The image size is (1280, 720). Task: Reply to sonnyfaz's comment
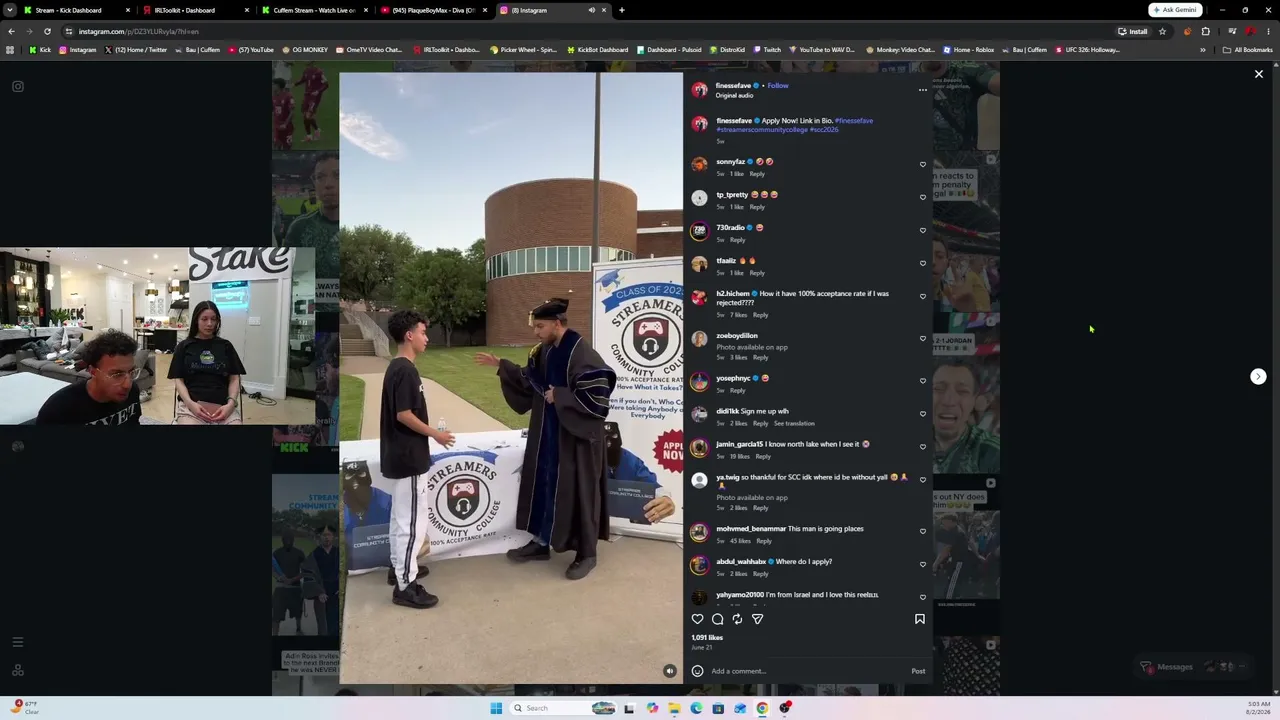(757, 174)
